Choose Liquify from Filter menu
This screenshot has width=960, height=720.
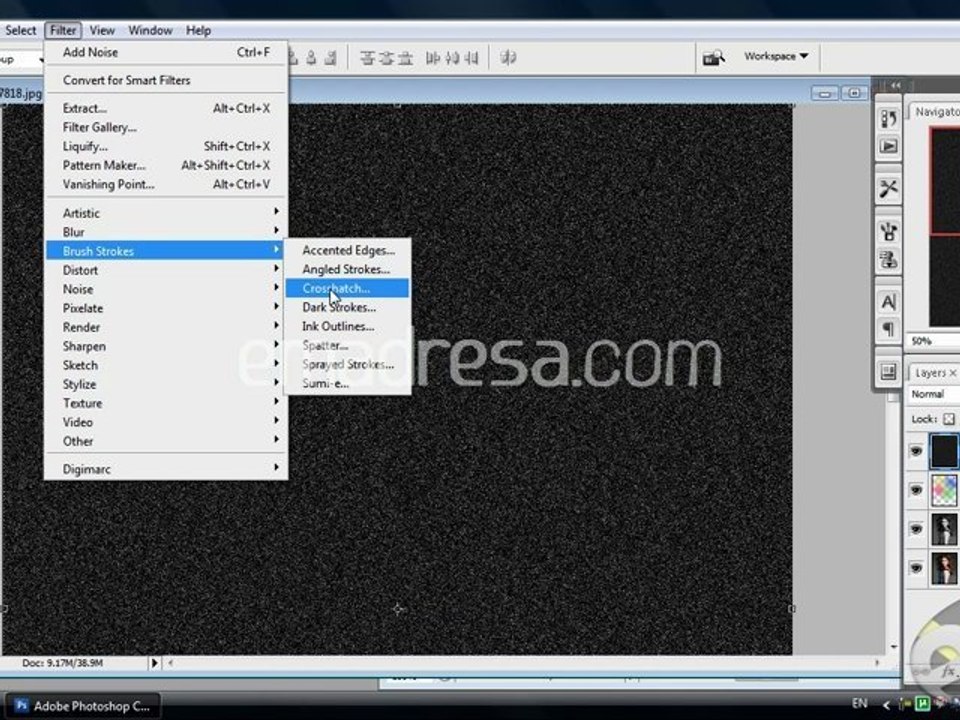166,146
